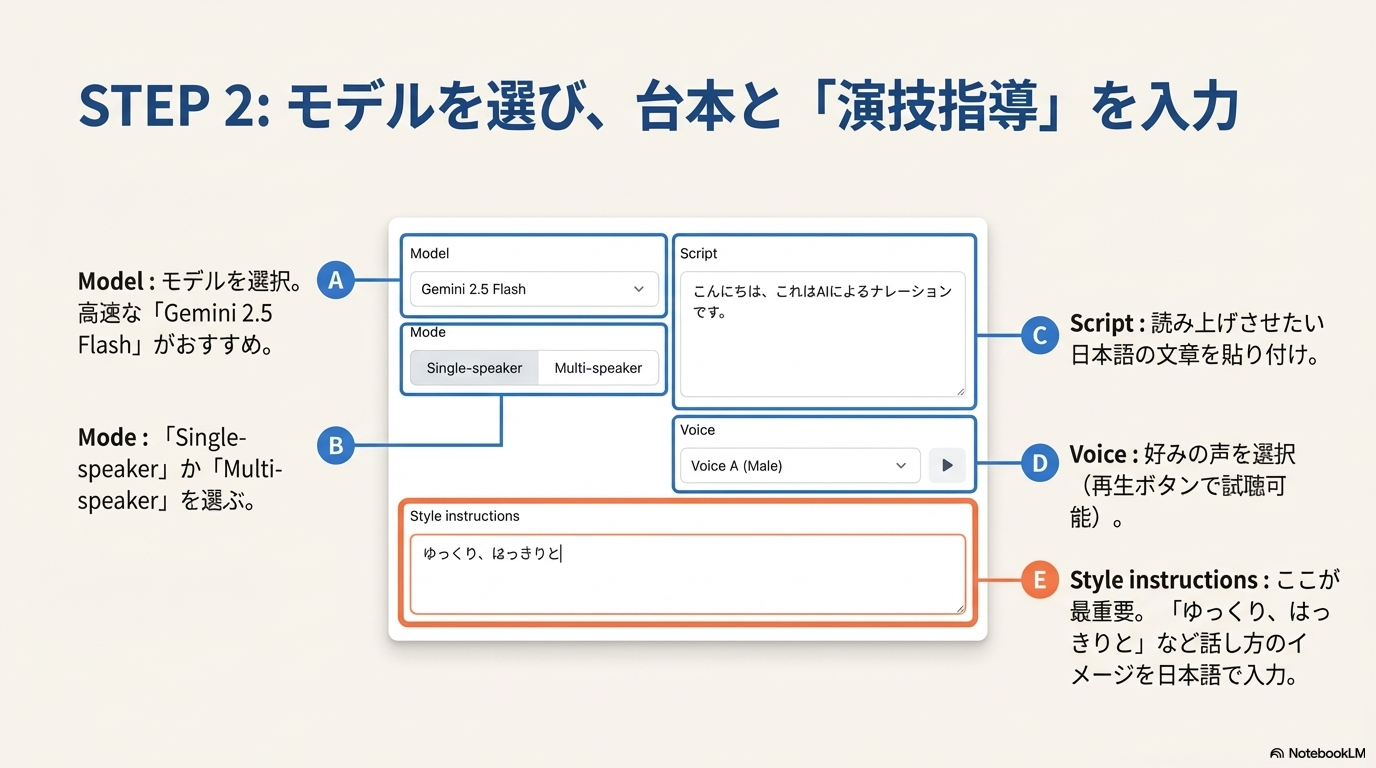
Task: Click the orange circle labeled E
Action: (x=1040, y=580)
